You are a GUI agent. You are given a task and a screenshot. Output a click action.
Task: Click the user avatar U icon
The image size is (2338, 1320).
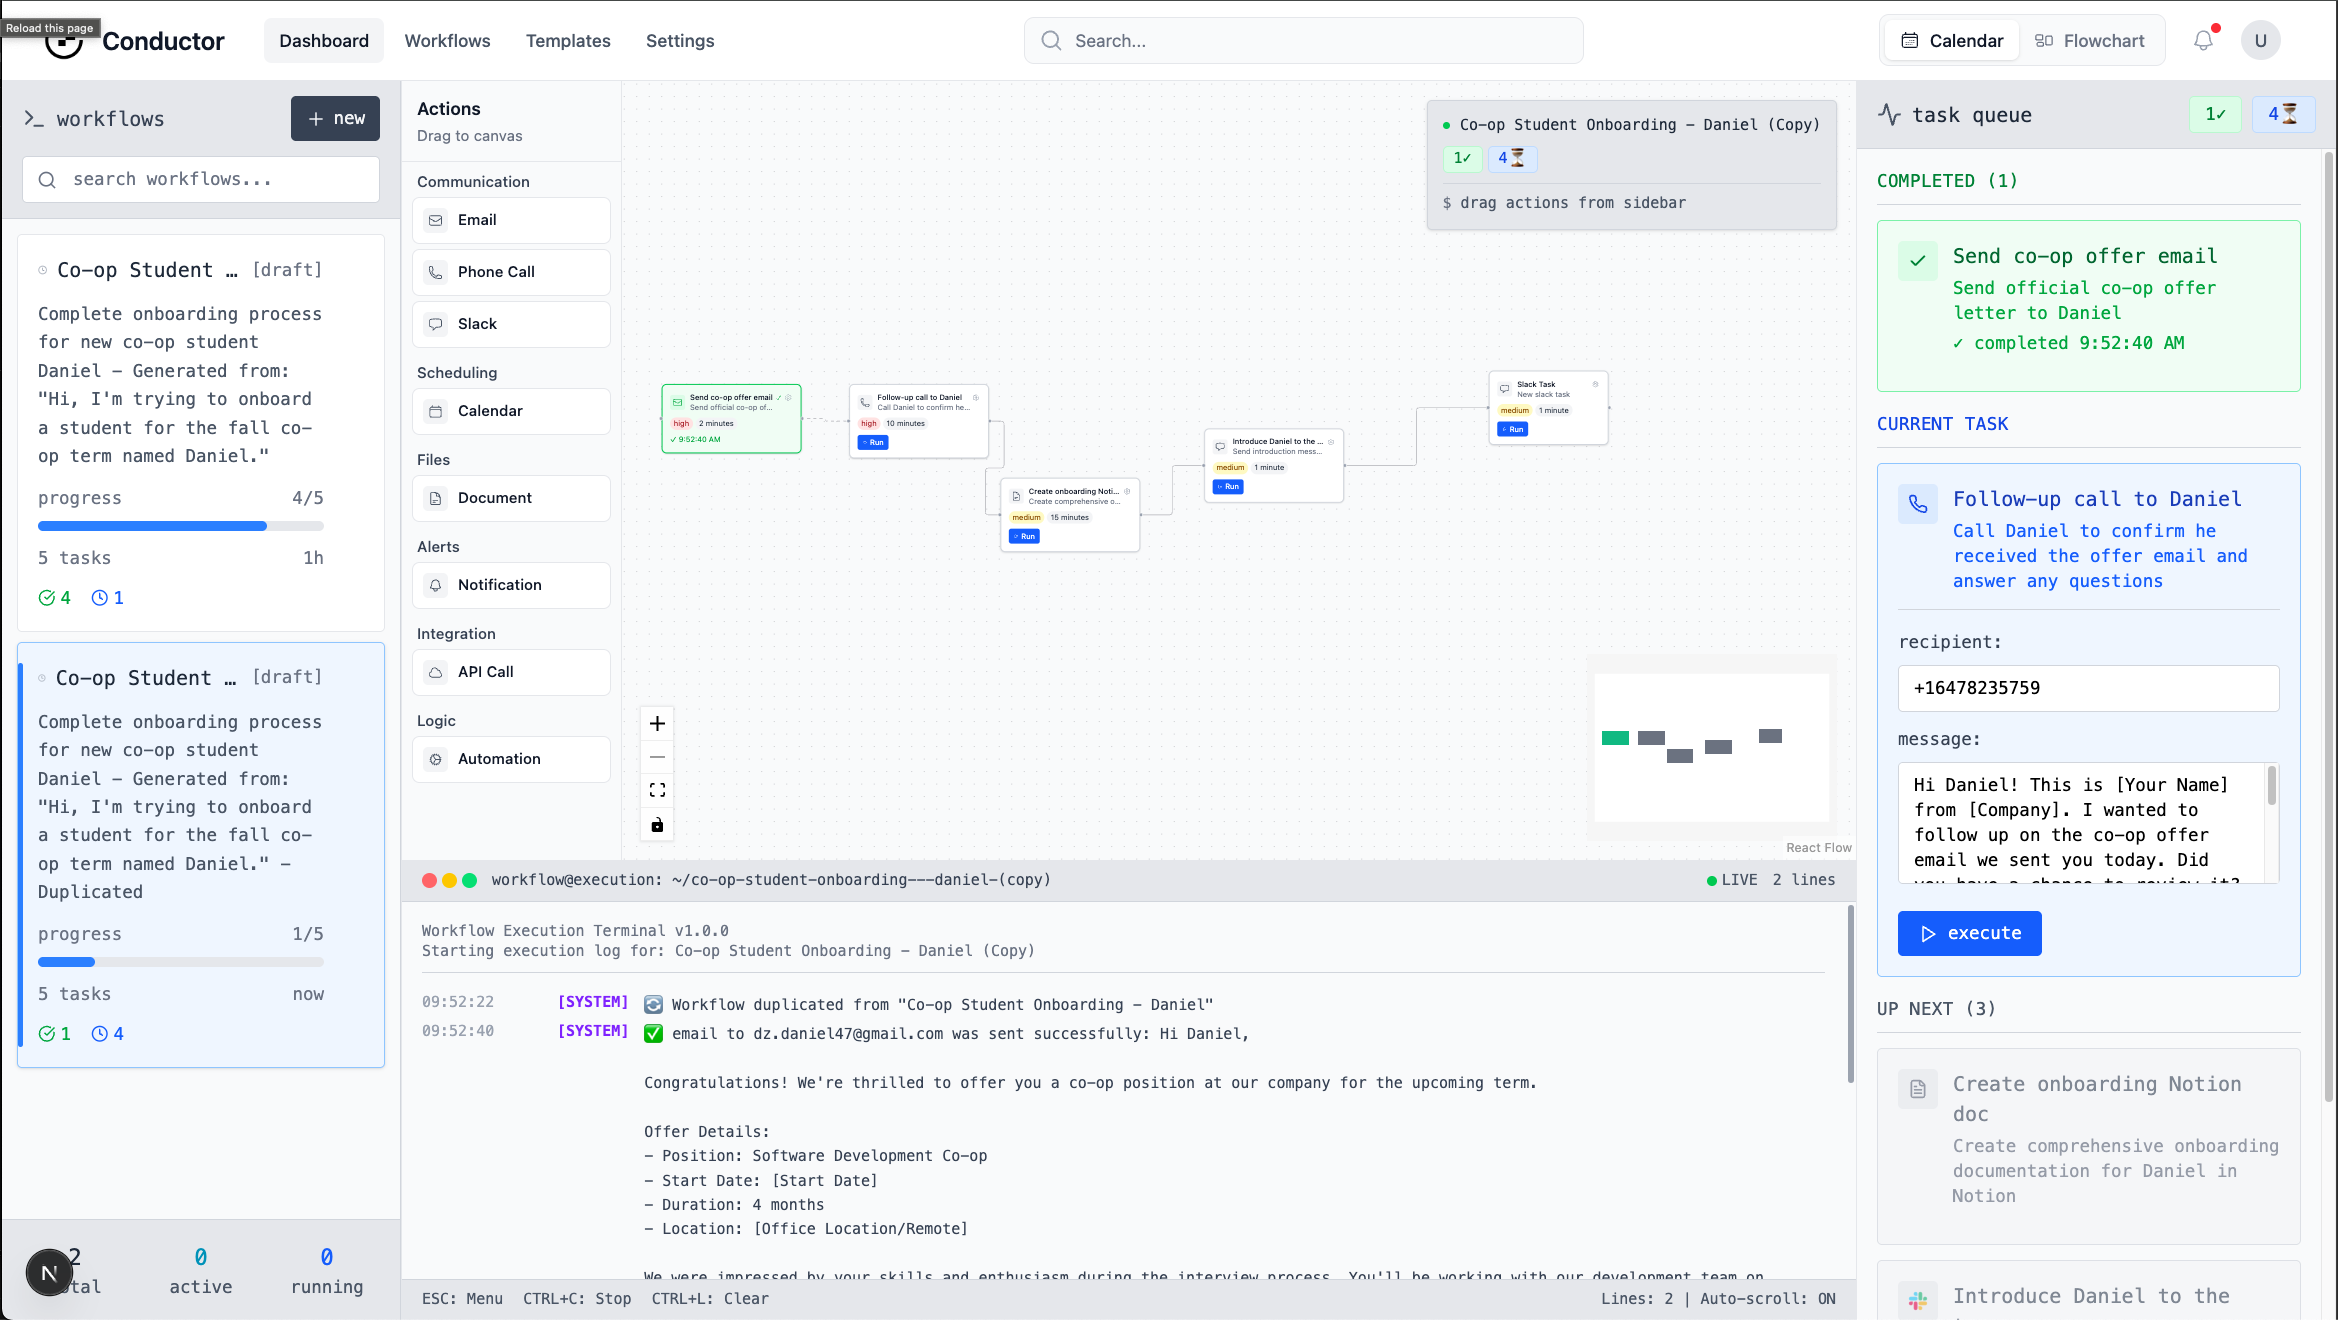tap(2260, 41)
